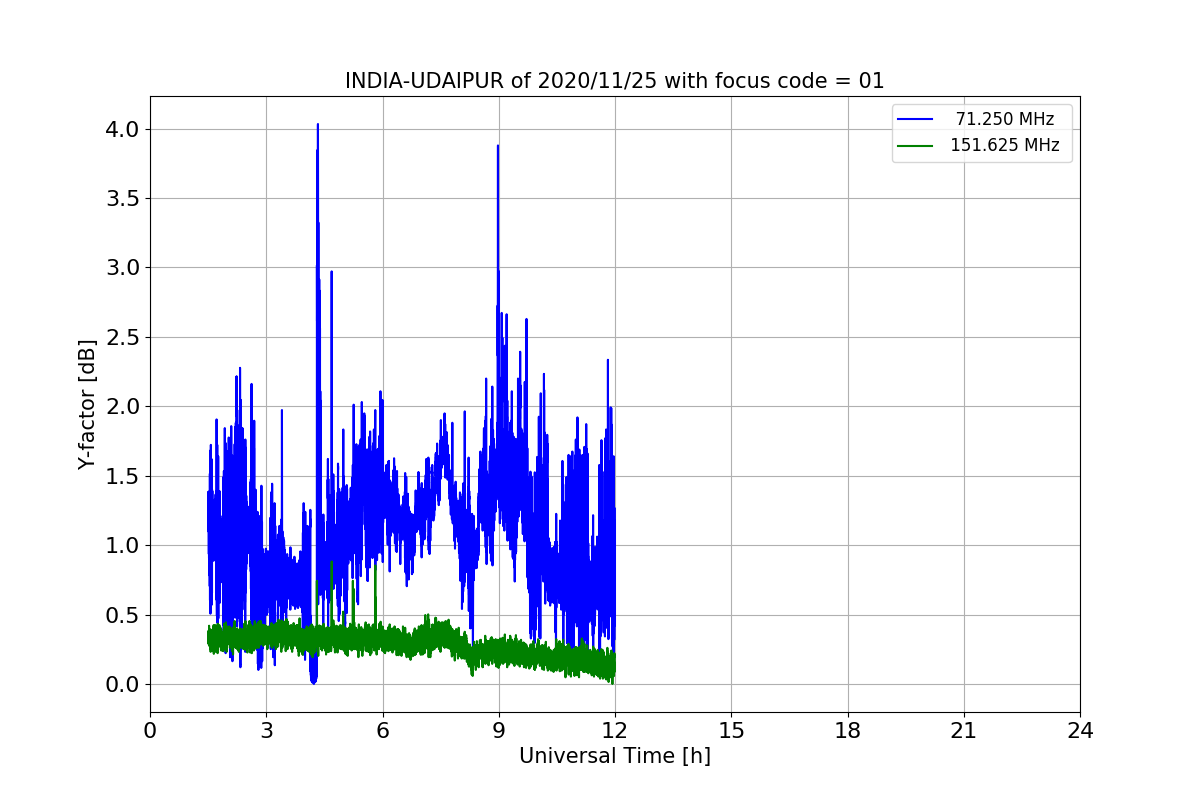
Task: Click x-axis tick label 15
Action: (x=731, y=731)
